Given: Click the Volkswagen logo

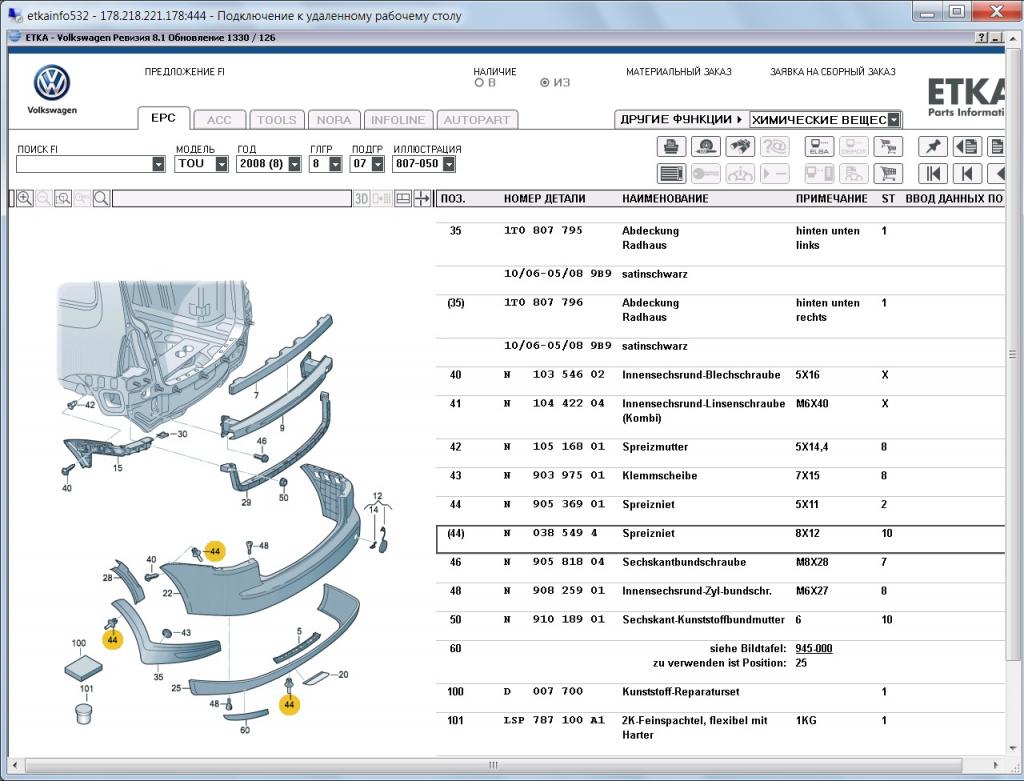Looking at the screenshot, I should 52,83.
